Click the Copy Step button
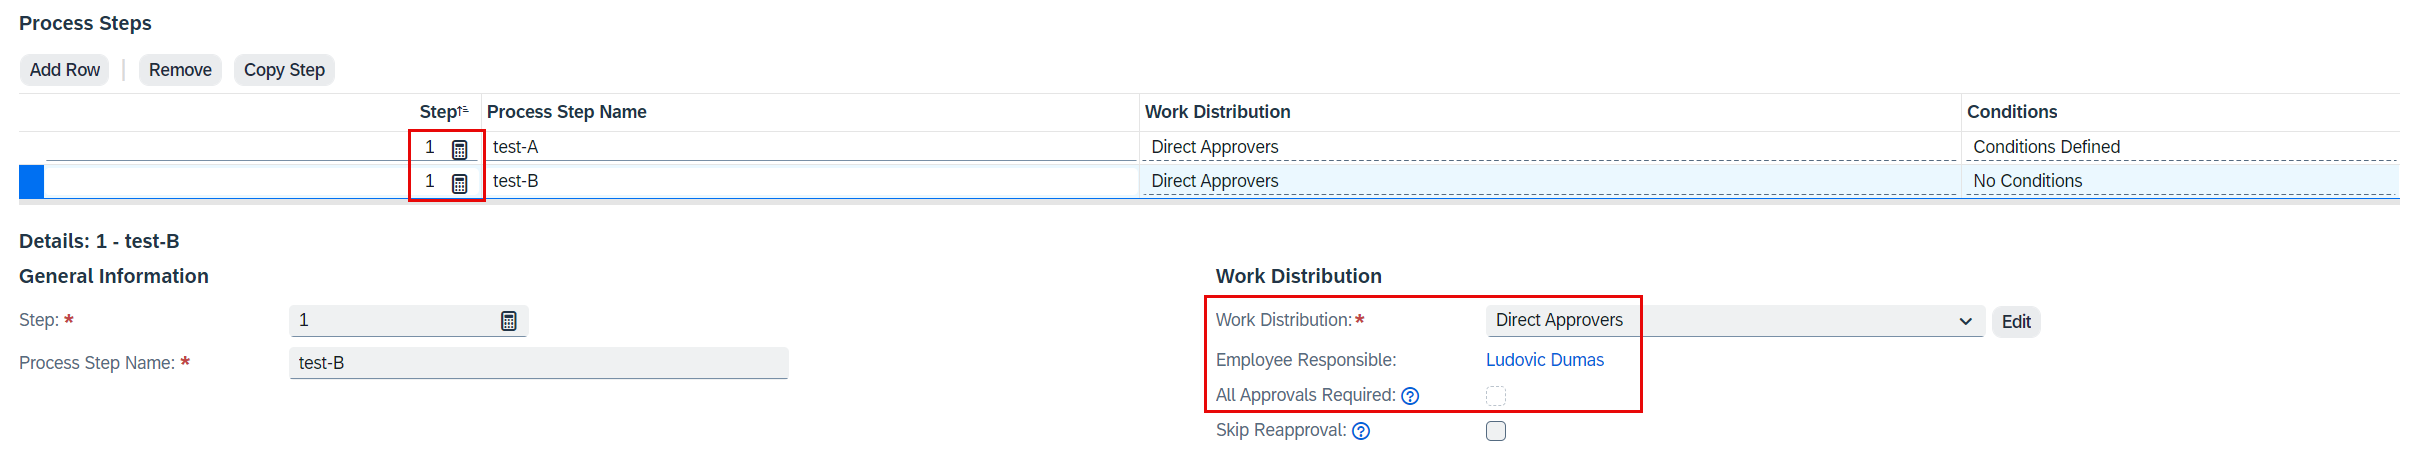The width and height of the screenshot is (2415, 452). (x=284, y=70)
